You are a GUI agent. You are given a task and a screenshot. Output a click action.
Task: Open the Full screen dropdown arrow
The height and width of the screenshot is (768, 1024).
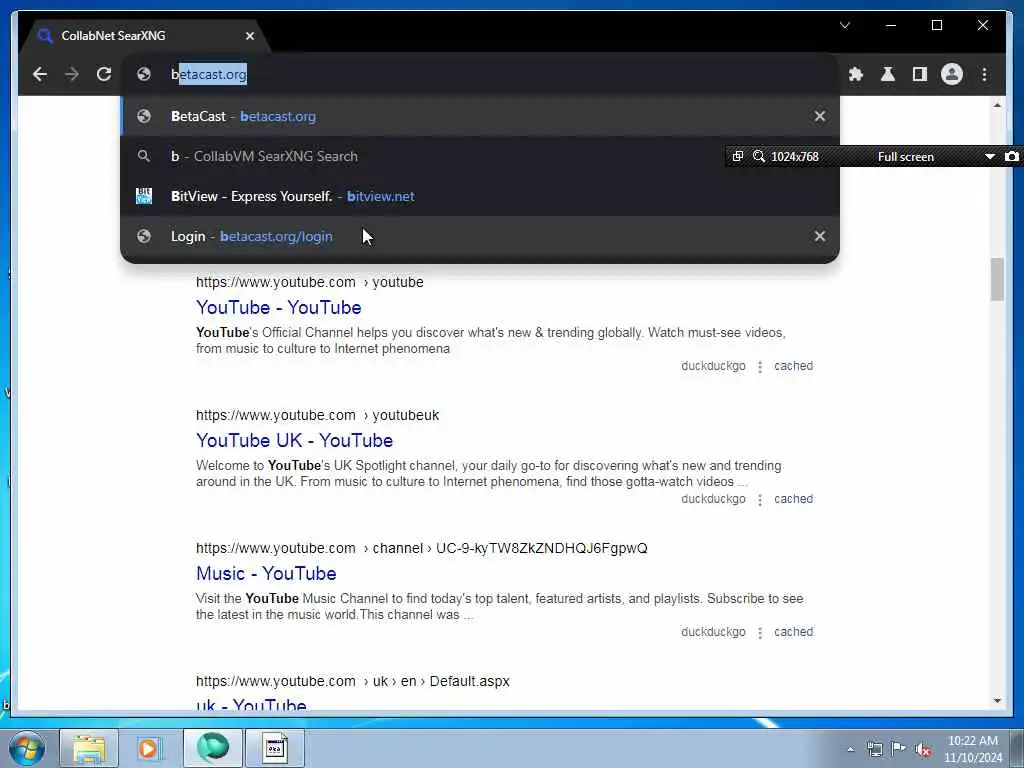[989, 157]
